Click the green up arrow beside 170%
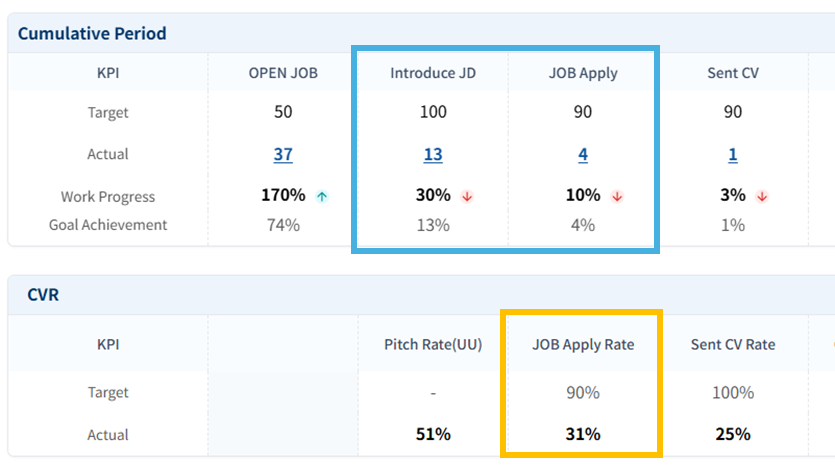This screenshot has width=835, height=465. click(321, 197)
